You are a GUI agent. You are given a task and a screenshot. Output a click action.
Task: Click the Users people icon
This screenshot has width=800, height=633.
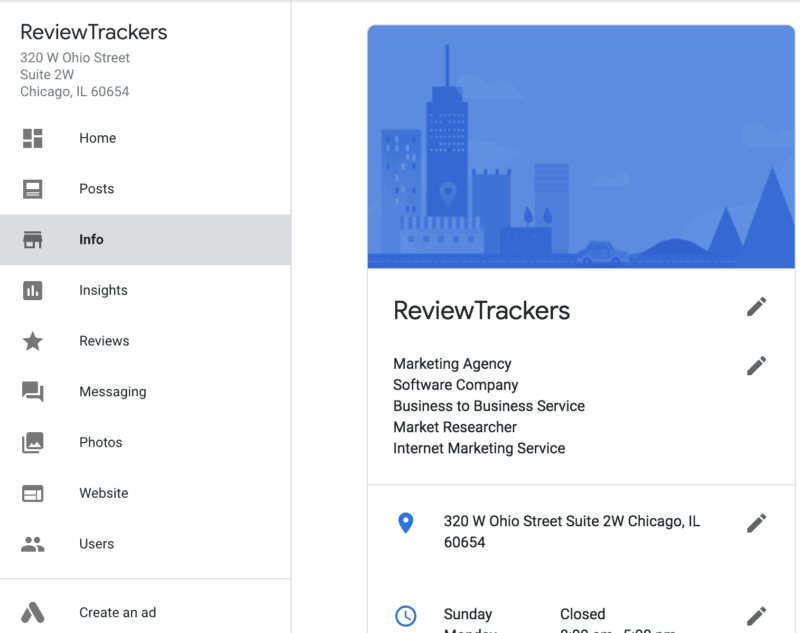[x=33, y=544]
